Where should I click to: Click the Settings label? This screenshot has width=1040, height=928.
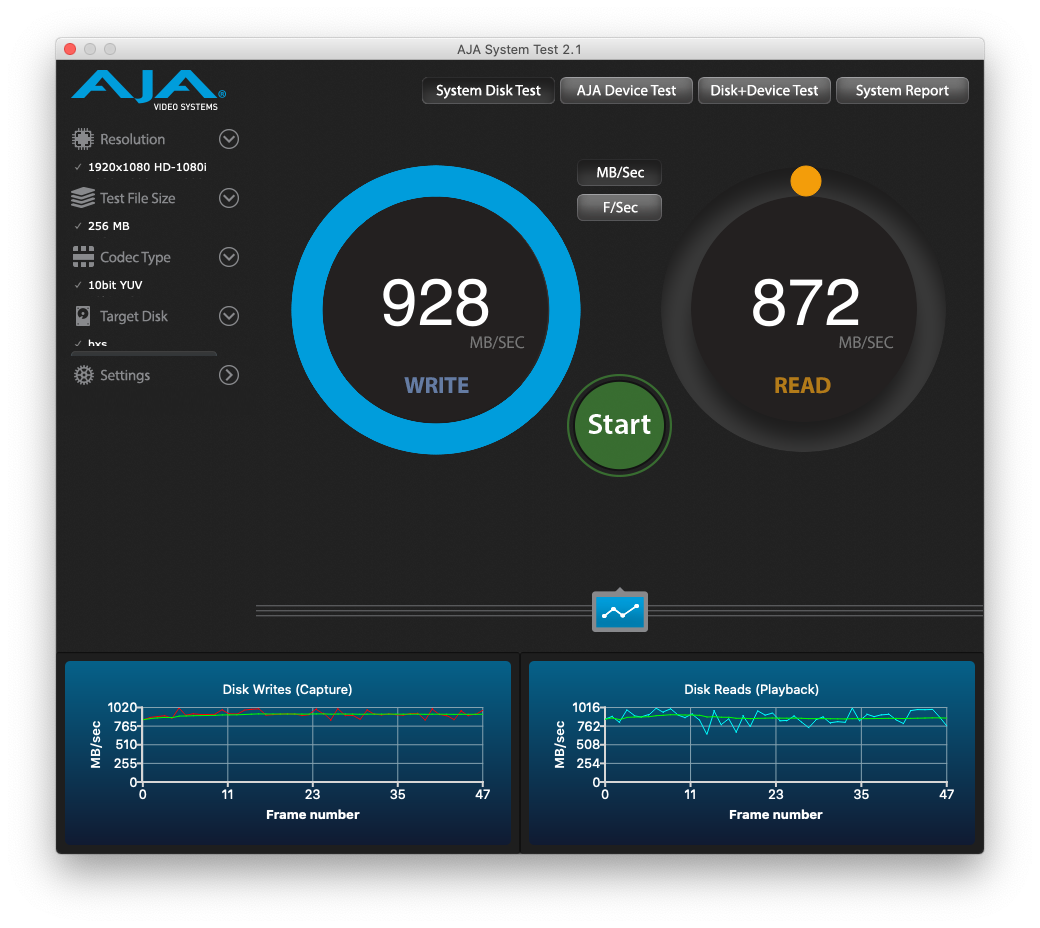point(125,375)
